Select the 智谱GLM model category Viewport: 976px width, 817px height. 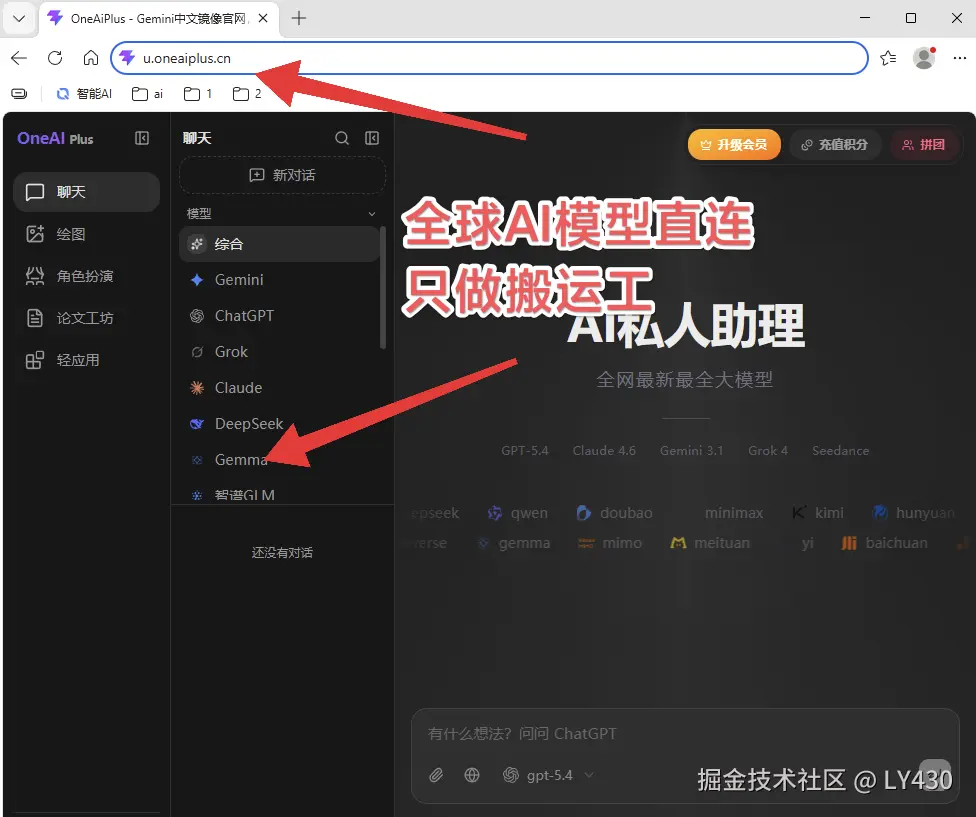279,494
